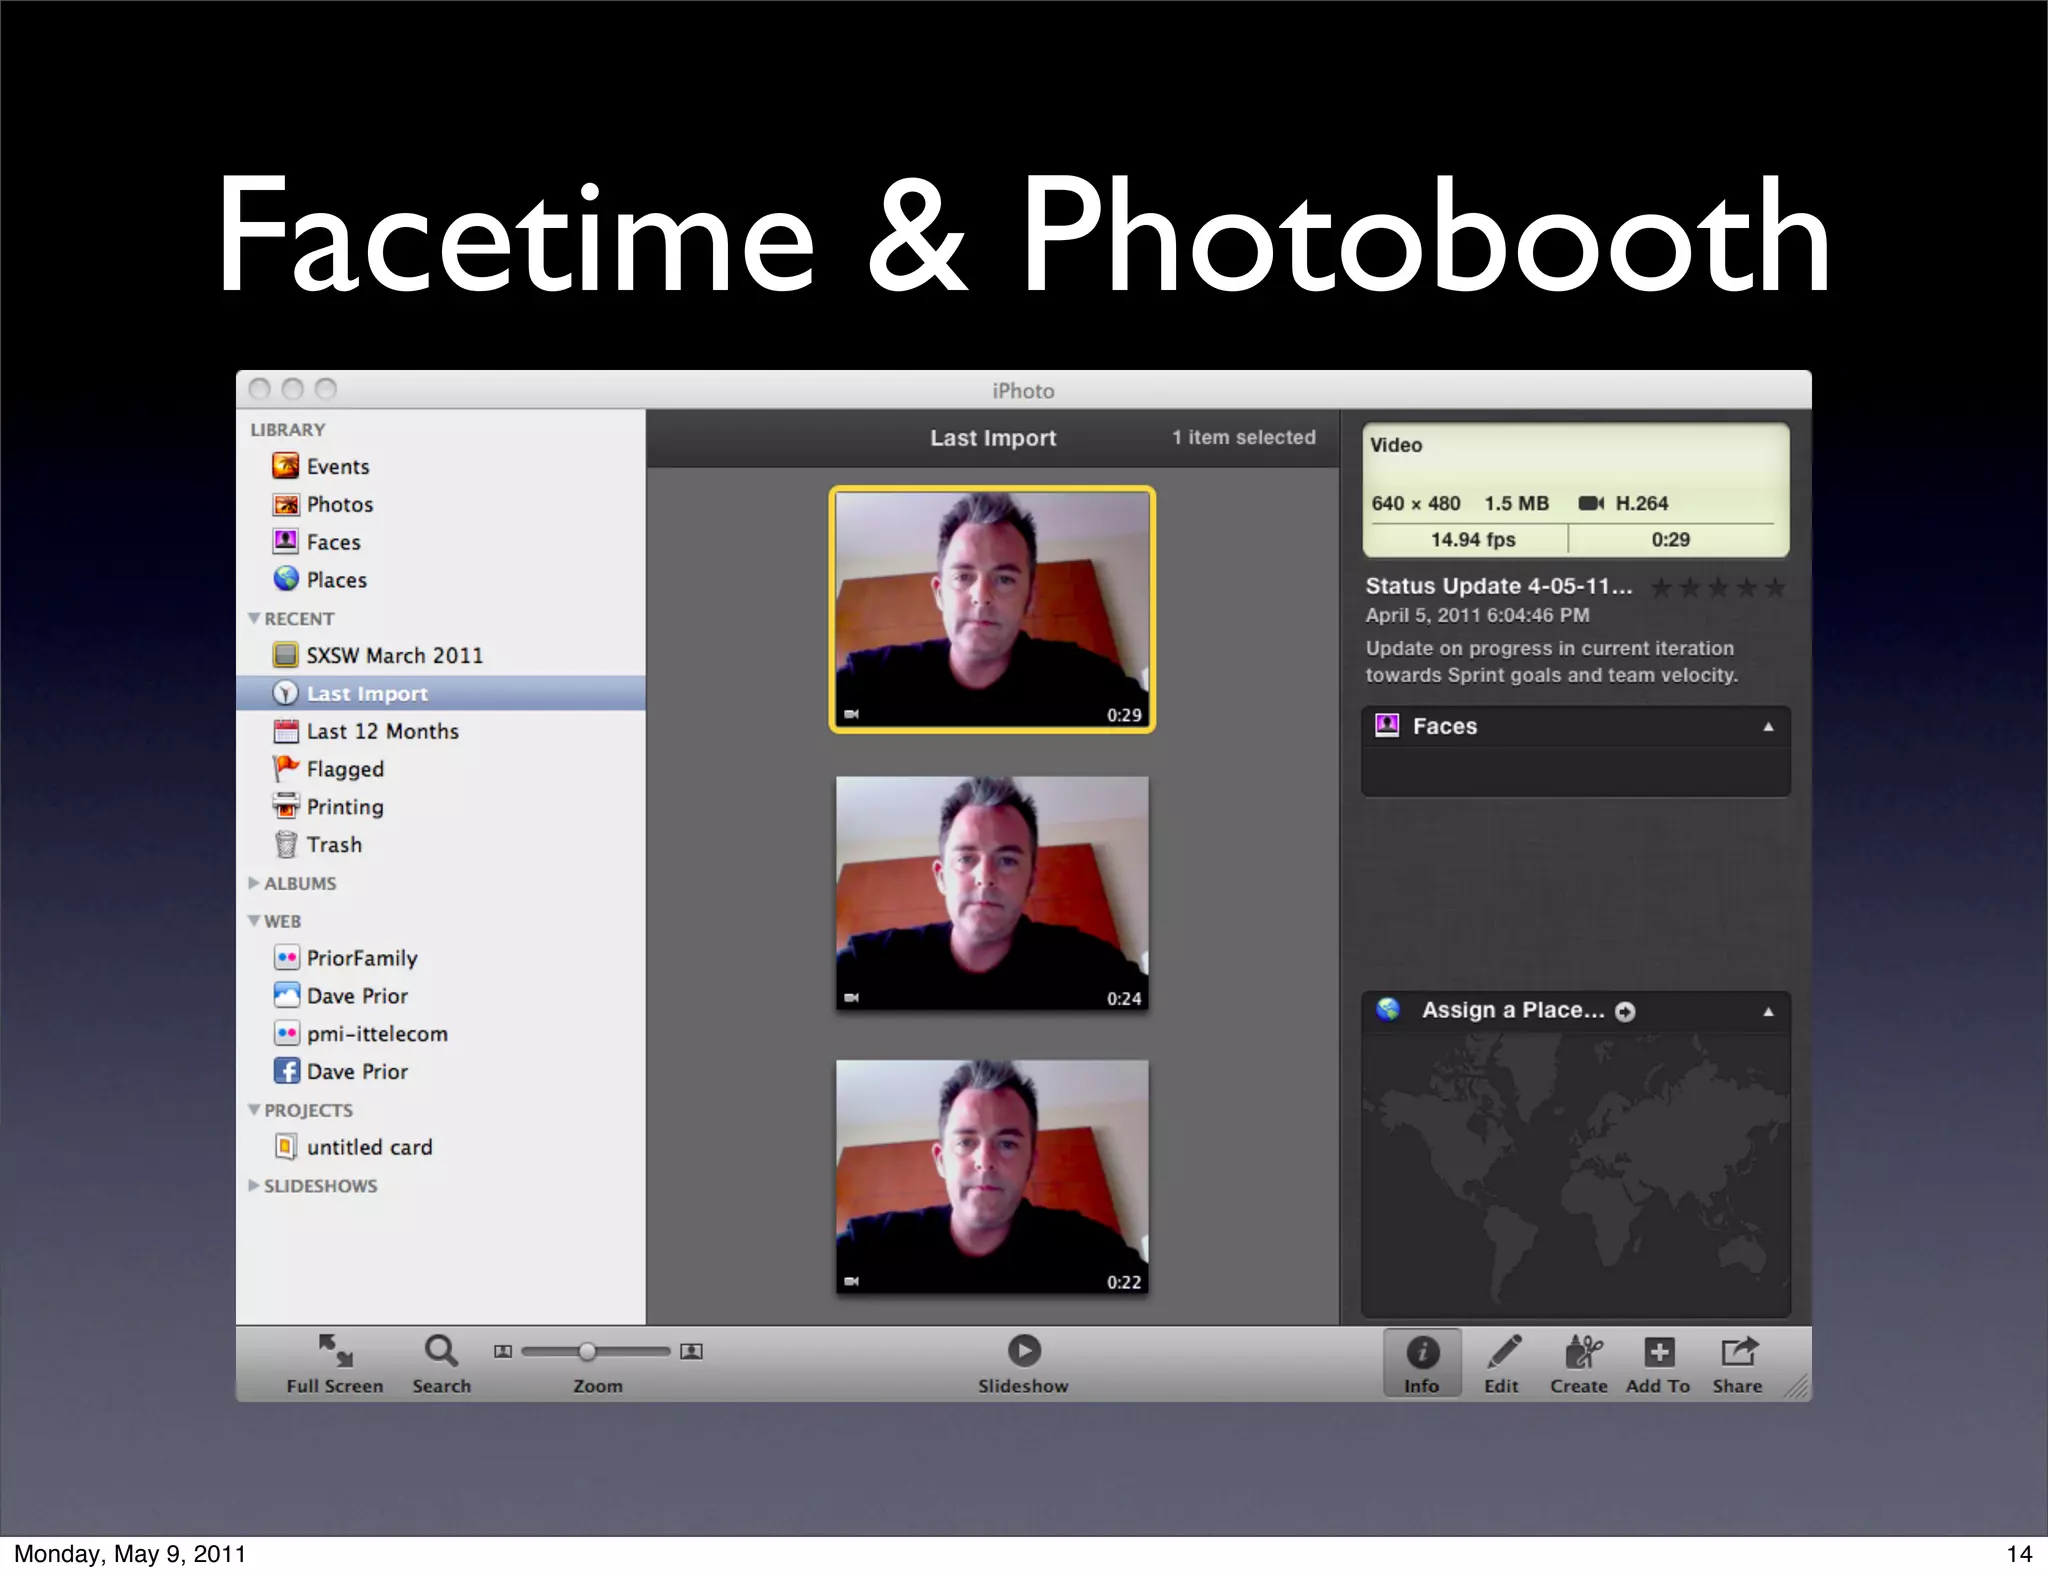Open the Search tool

tap(441, 1363)
